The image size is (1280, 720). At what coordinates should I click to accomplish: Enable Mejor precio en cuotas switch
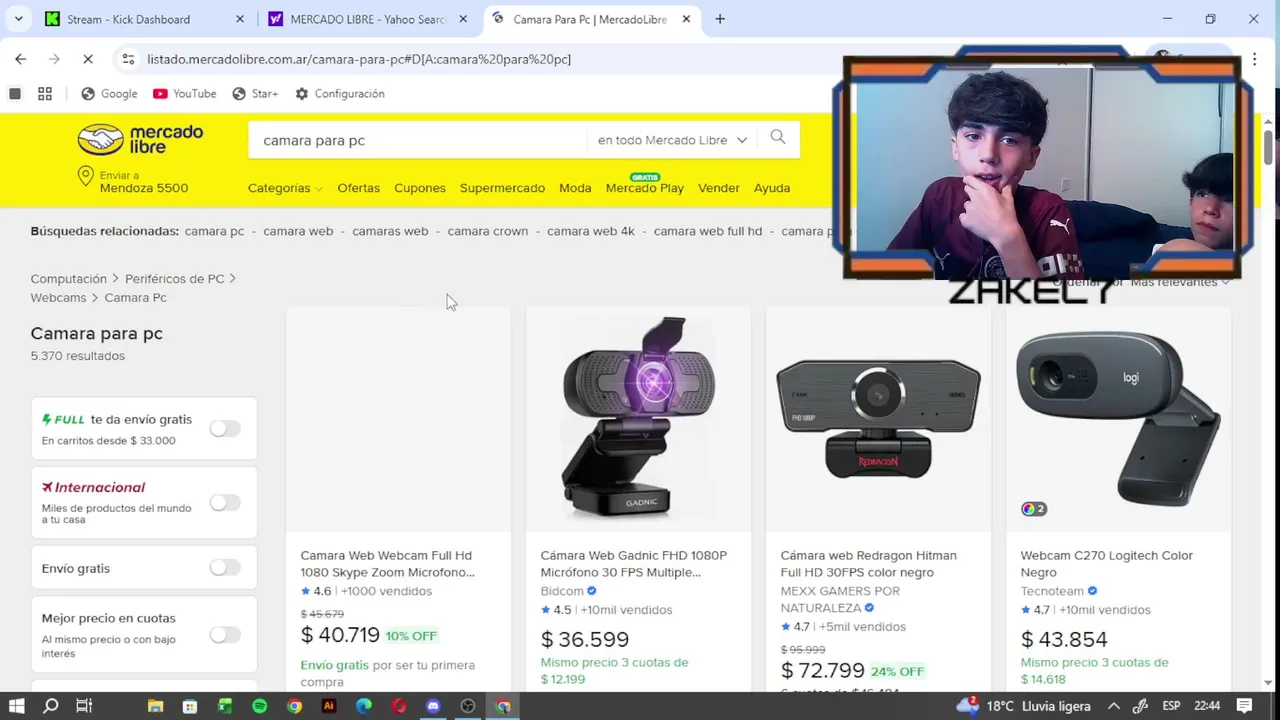point(225,634)
